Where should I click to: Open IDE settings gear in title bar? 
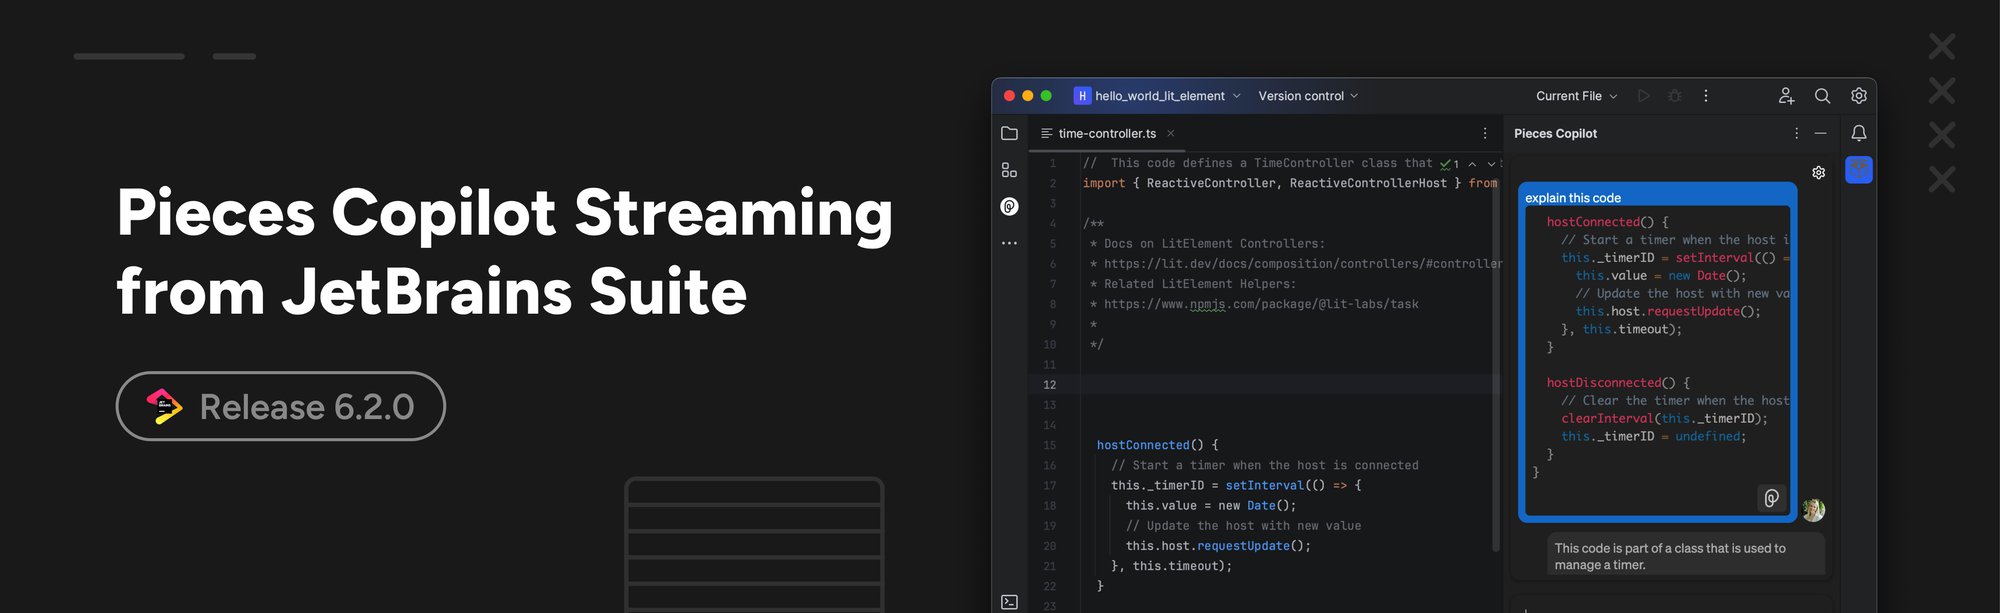(1858, 96)
